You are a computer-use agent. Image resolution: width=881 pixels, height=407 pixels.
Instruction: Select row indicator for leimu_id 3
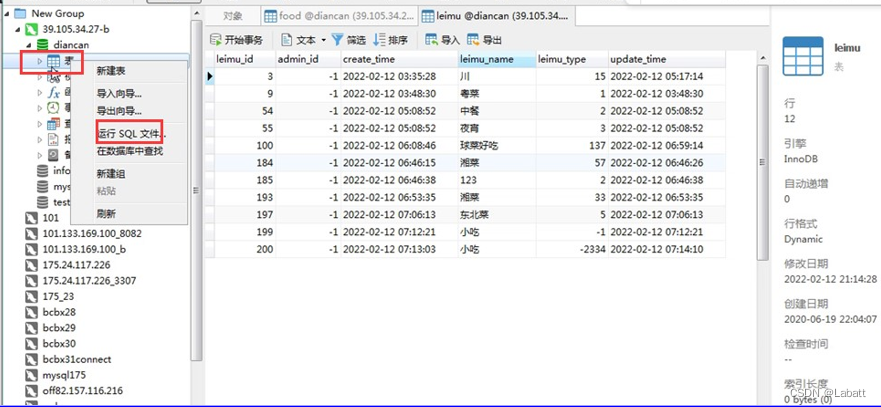click(210, 76)
